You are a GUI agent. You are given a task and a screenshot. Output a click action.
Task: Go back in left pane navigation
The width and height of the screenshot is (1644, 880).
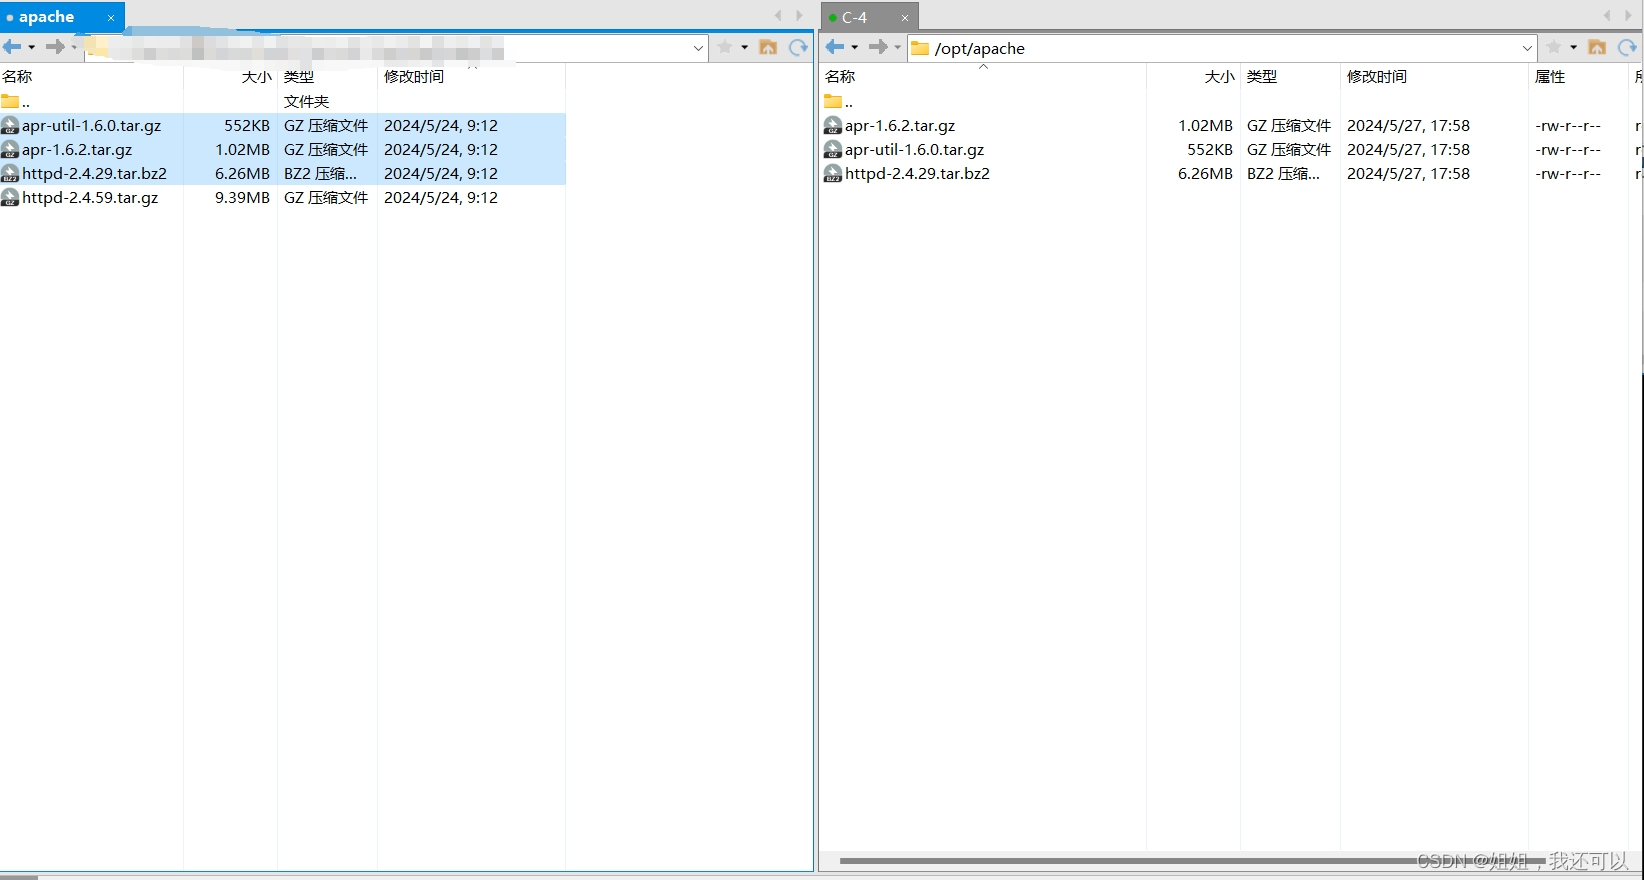click(12, 47)
